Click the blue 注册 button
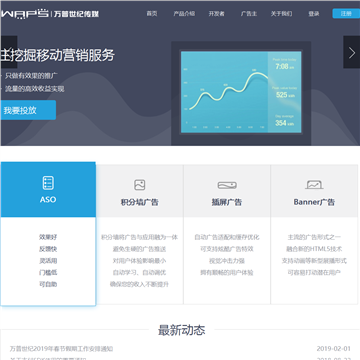 click(x=346, y=14)
